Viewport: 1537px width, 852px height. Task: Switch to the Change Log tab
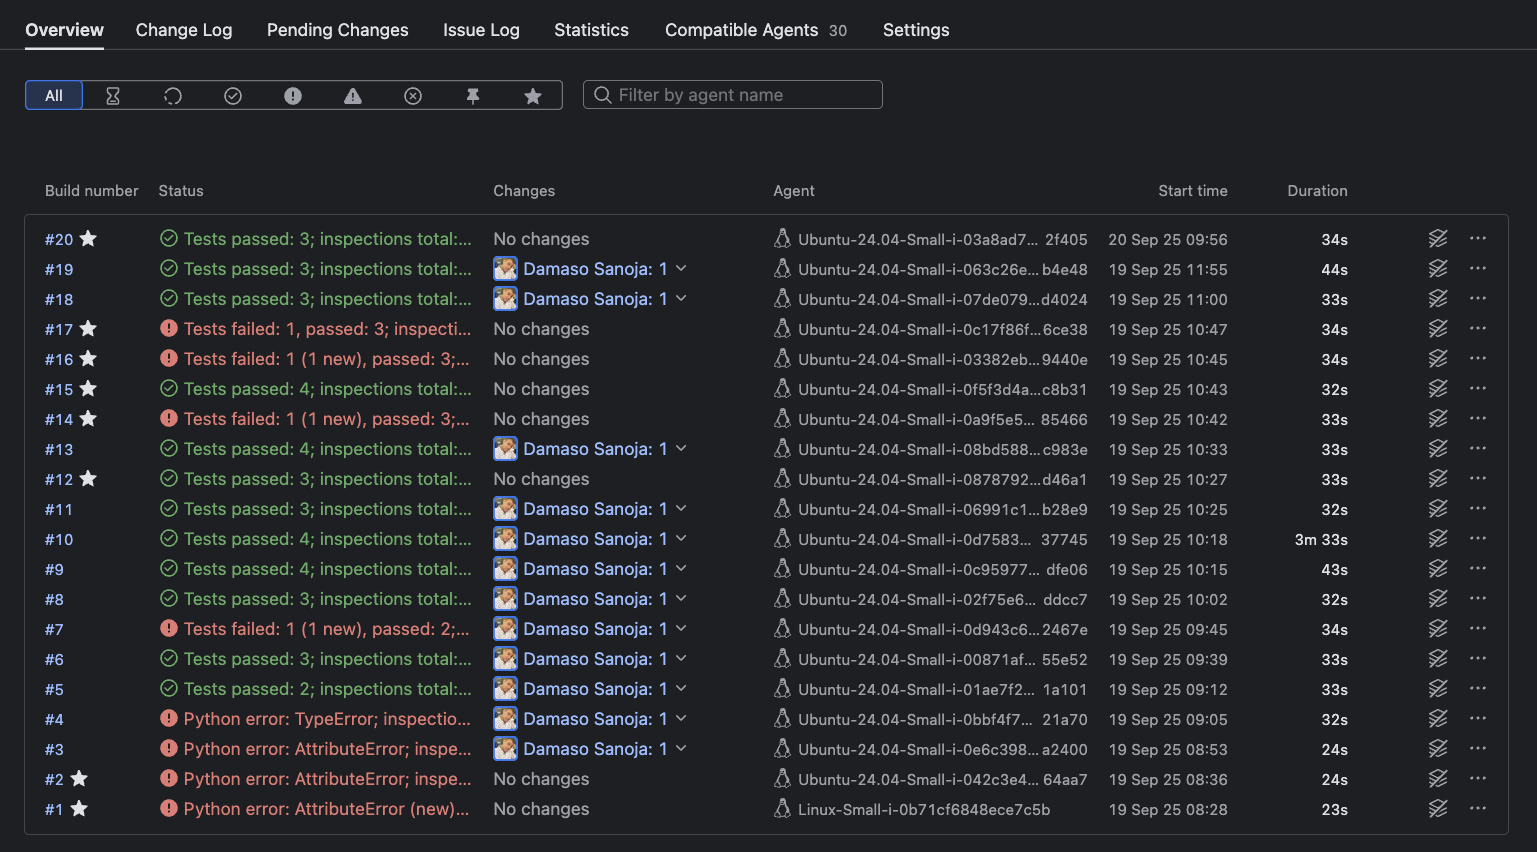(184, 30)
